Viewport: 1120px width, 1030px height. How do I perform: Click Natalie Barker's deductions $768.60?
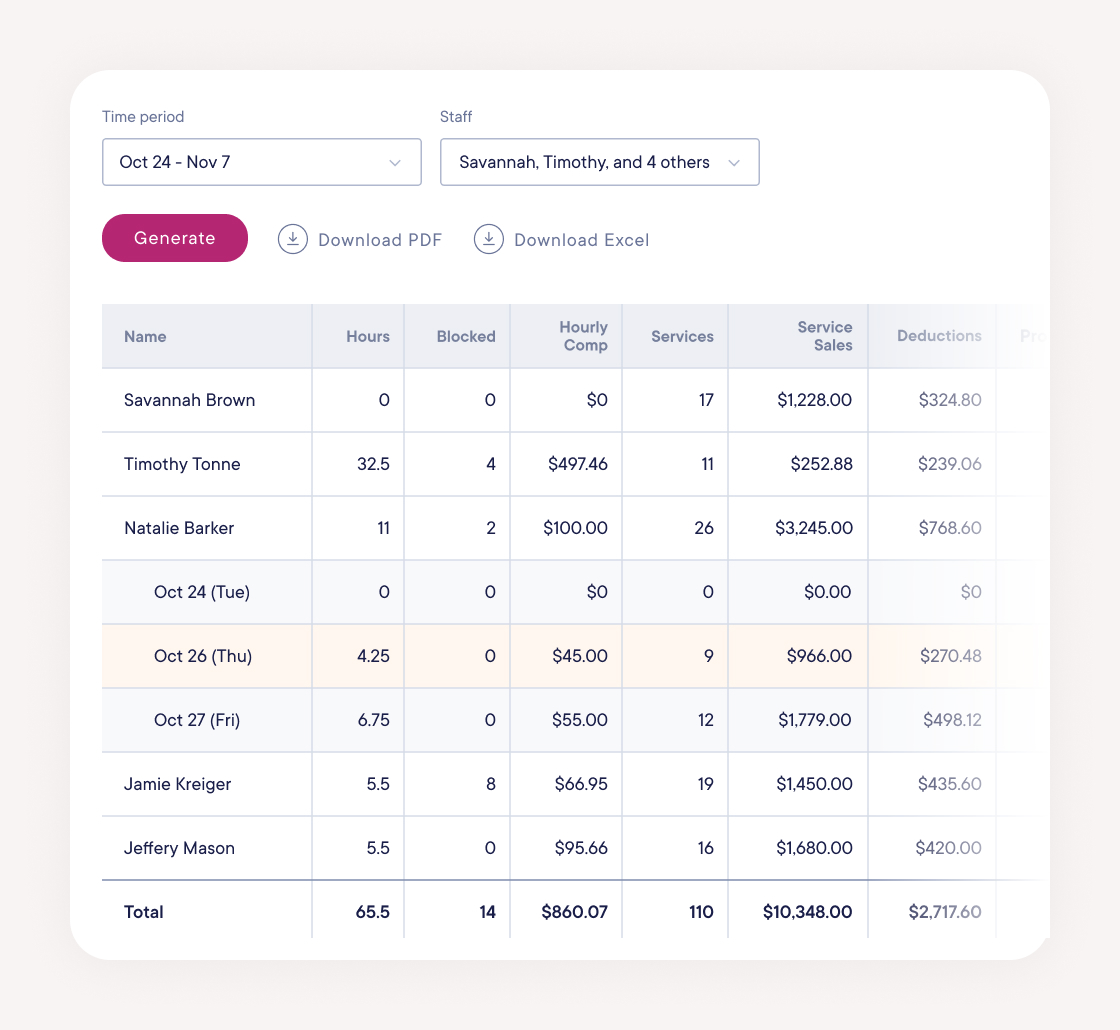click(x=950, y=528)
